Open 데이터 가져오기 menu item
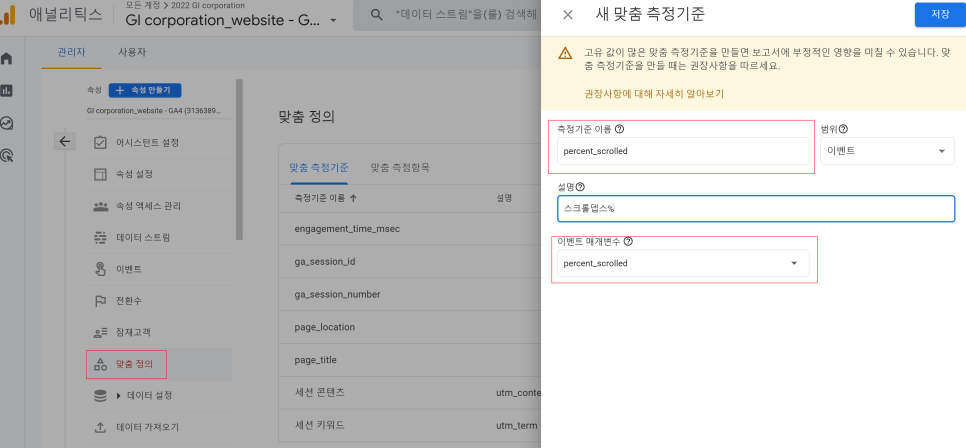 coord(147,427)
